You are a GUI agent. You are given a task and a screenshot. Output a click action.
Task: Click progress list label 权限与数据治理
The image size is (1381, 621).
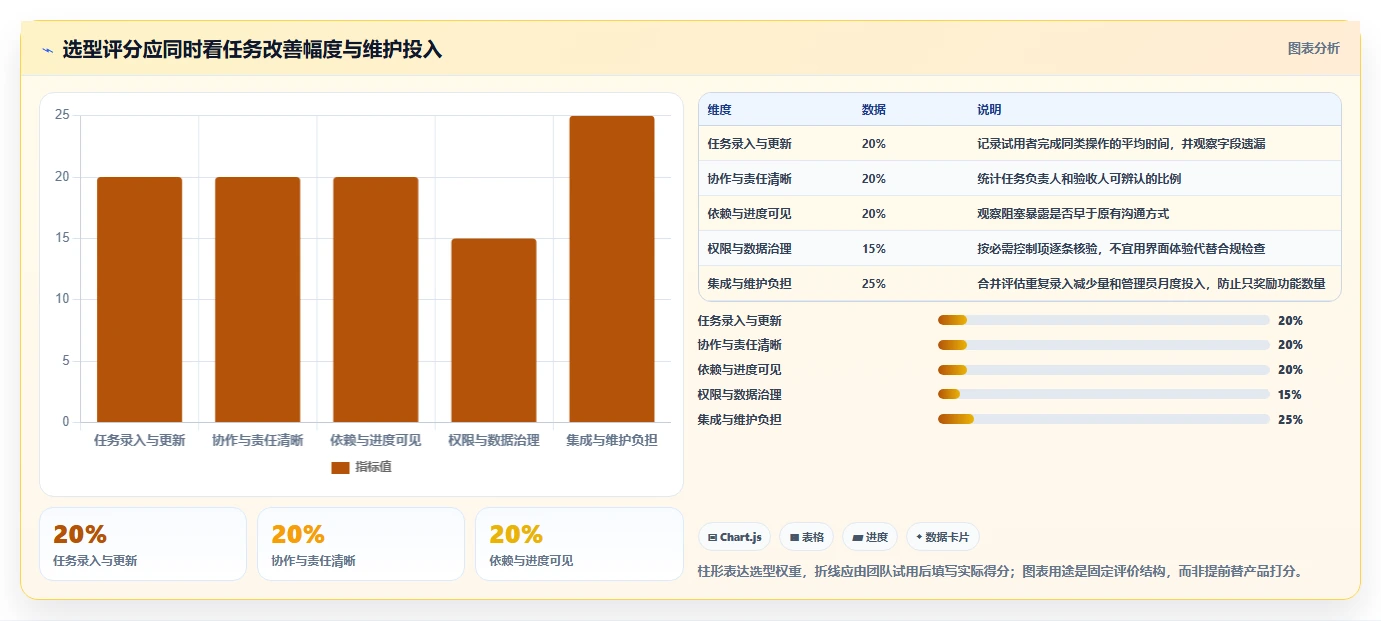click(x=740, y=395)
